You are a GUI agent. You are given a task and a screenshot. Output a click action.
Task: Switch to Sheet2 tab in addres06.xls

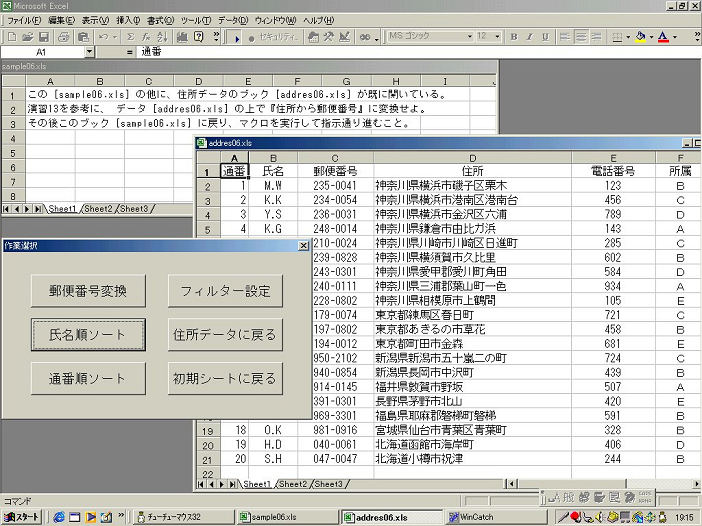tap(291, 484)
